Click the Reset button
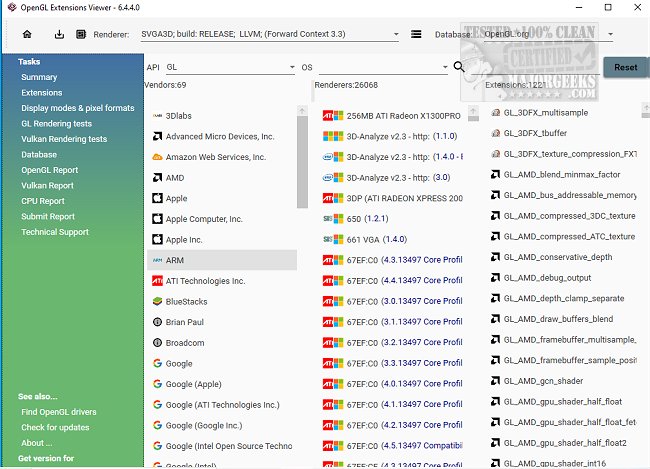 [626, 67]
